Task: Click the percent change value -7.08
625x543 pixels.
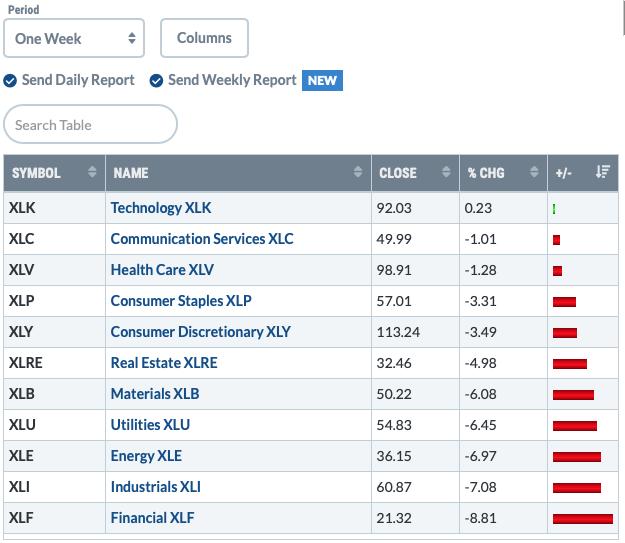Action: click(x=480, y=488)
